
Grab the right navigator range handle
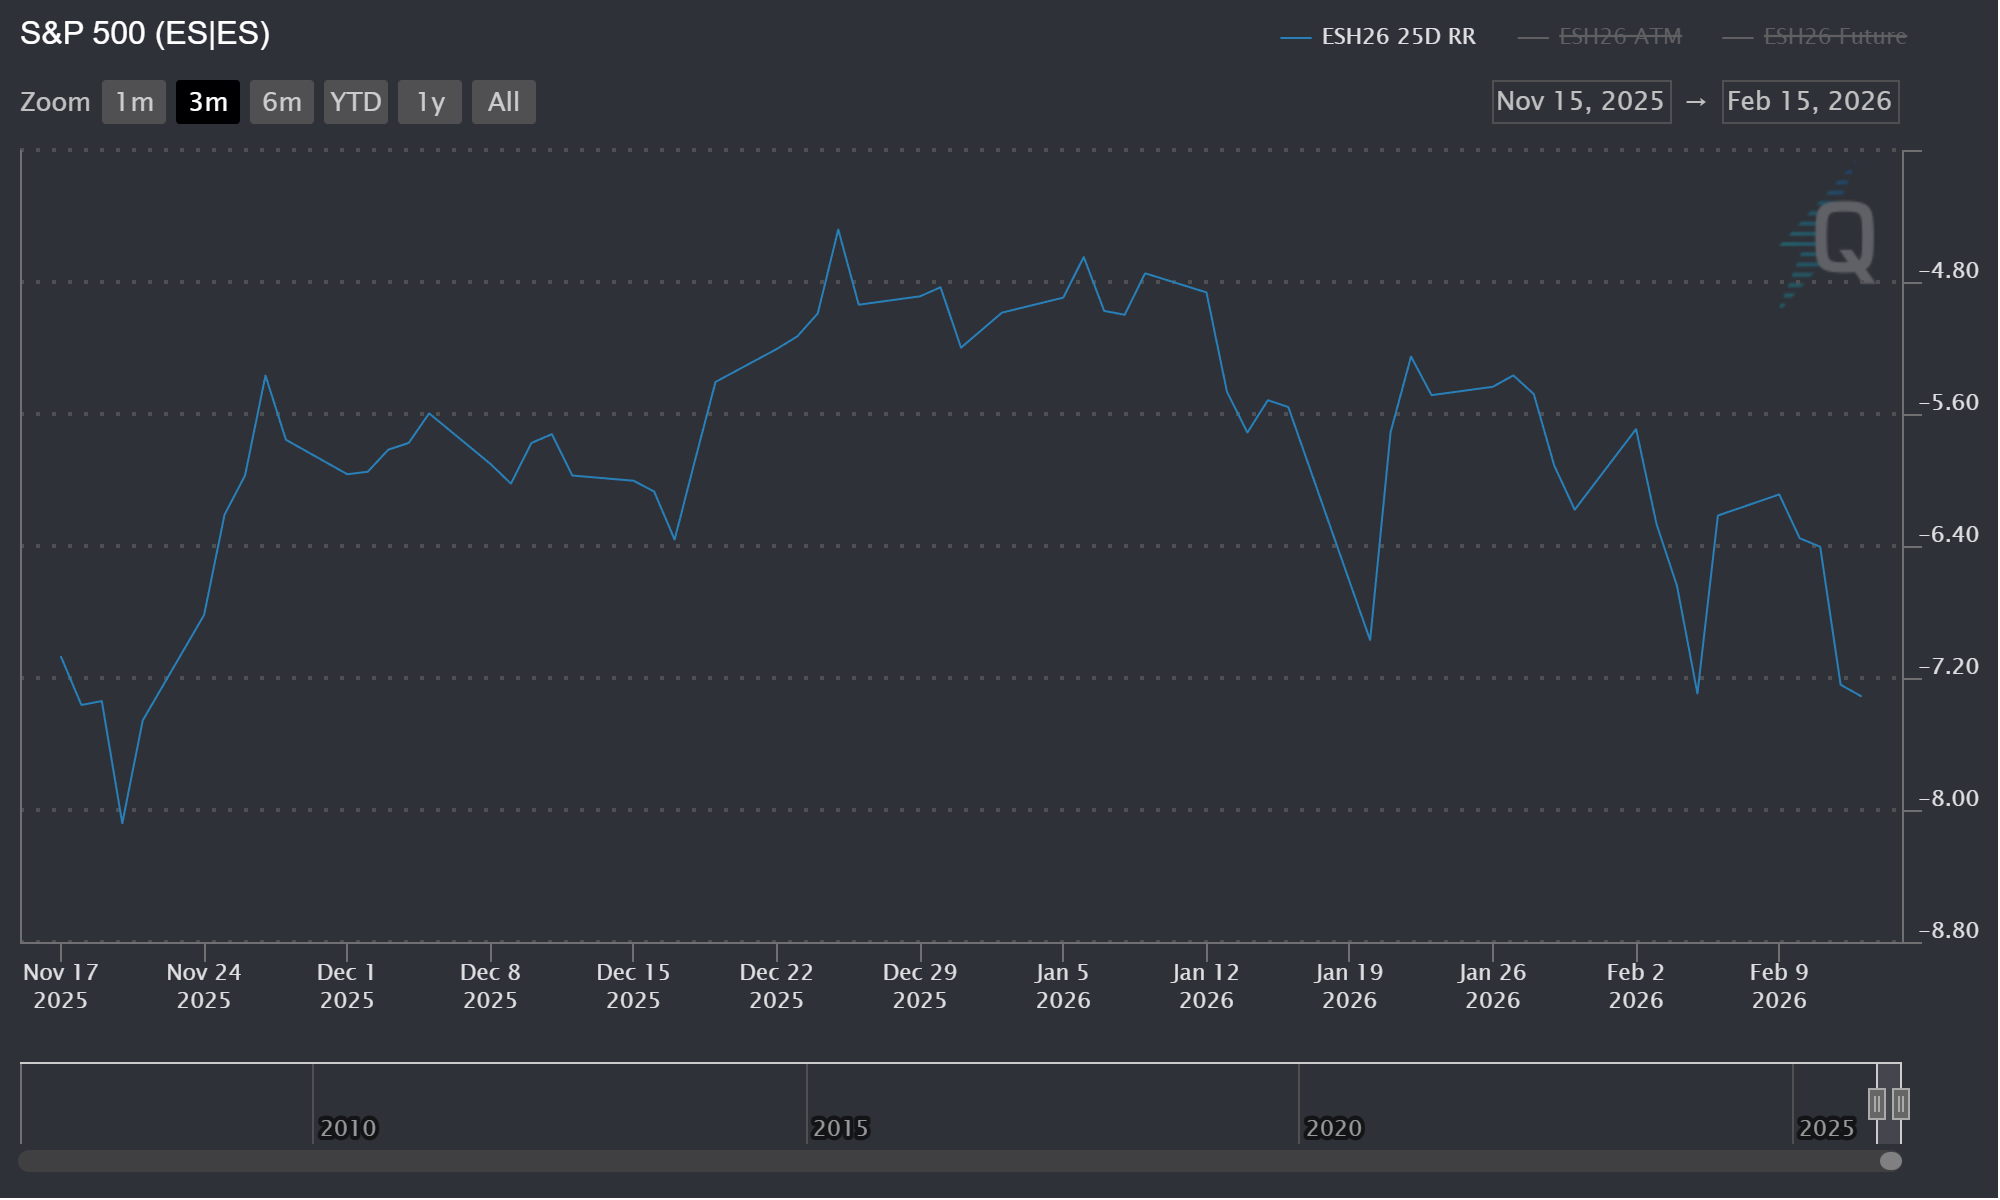[1901, 1104]
